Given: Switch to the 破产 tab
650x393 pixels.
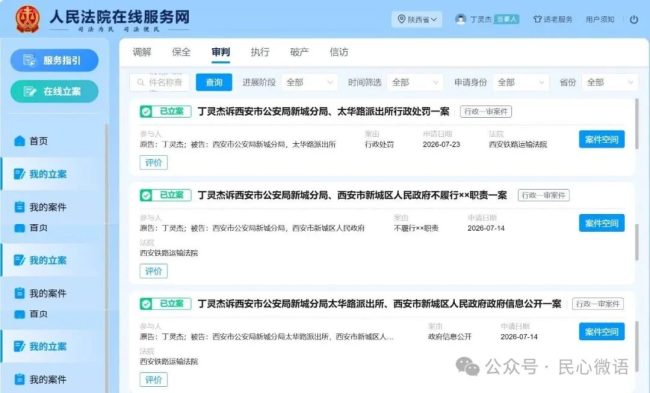Looking at the screenshot, I should coord(299,52).
